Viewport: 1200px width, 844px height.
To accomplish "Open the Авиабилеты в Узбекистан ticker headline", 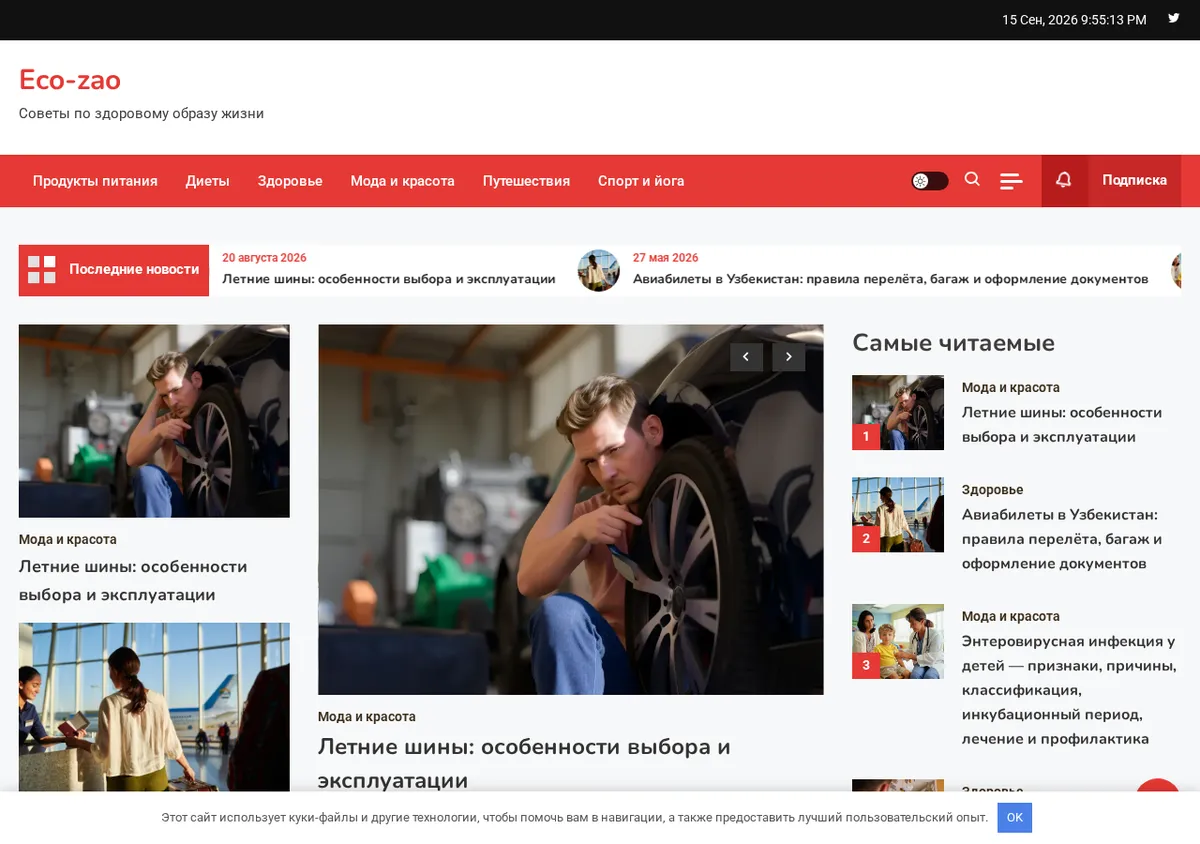I will tap(890, 279).
